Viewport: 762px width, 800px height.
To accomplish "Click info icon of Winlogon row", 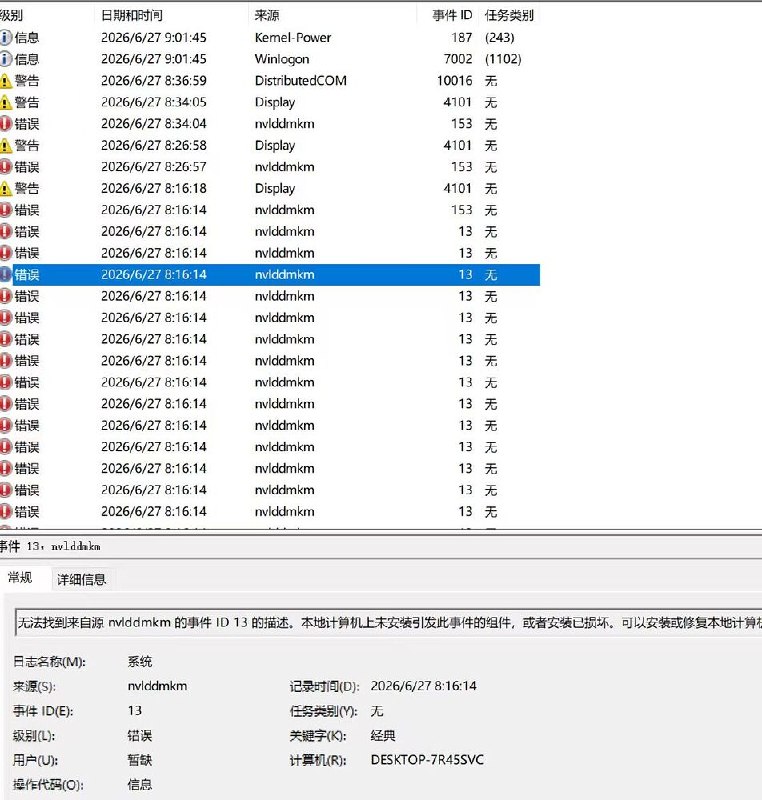I will (6, 59).
